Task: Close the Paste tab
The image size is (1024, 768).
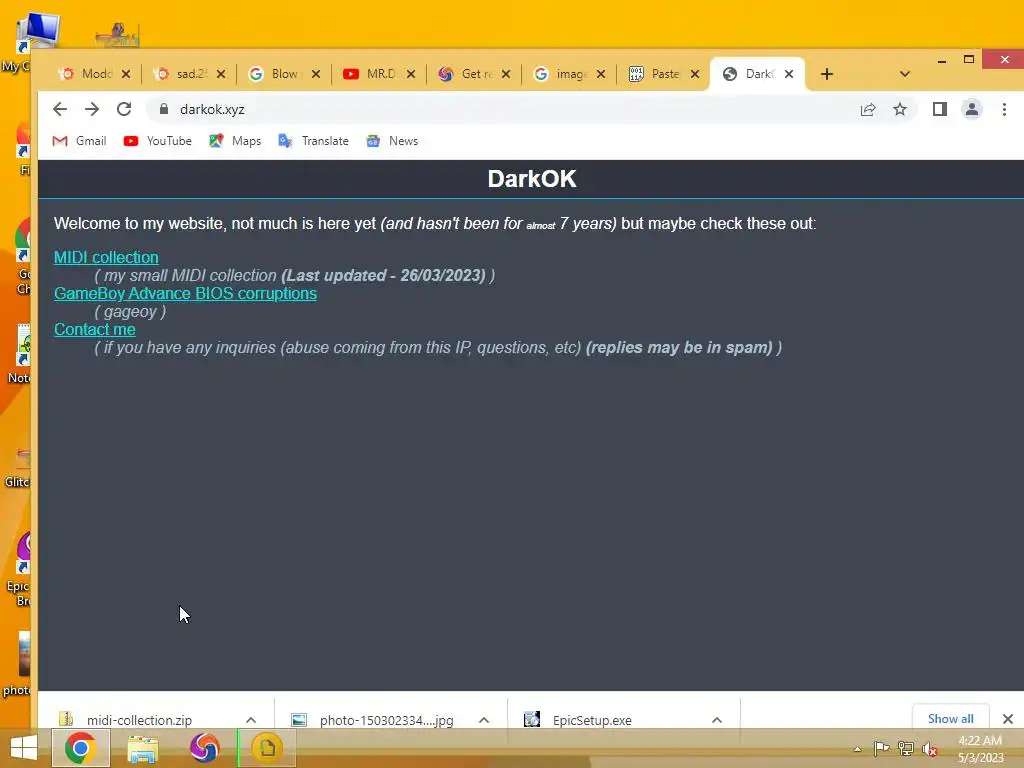Action: point(696,74)
